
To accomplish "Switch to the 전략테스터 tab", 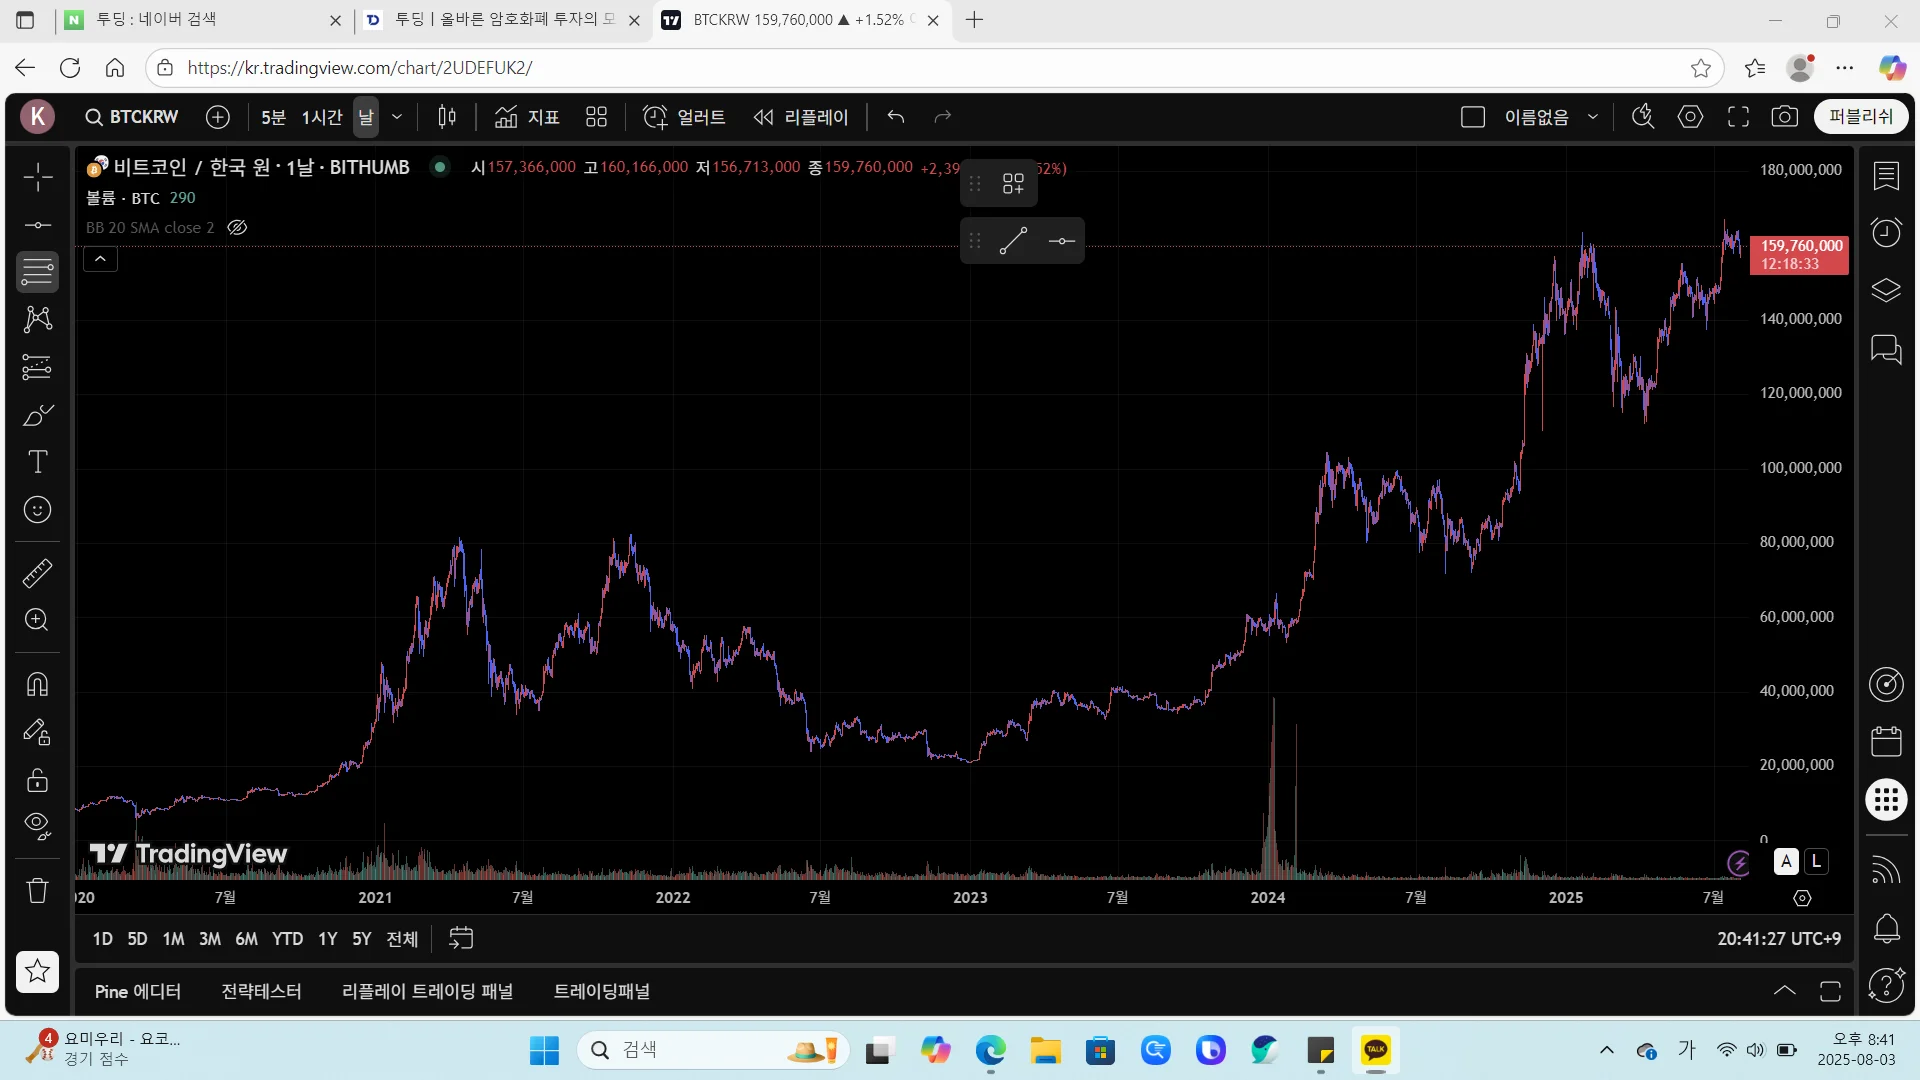I will click(x=261, y=991).
